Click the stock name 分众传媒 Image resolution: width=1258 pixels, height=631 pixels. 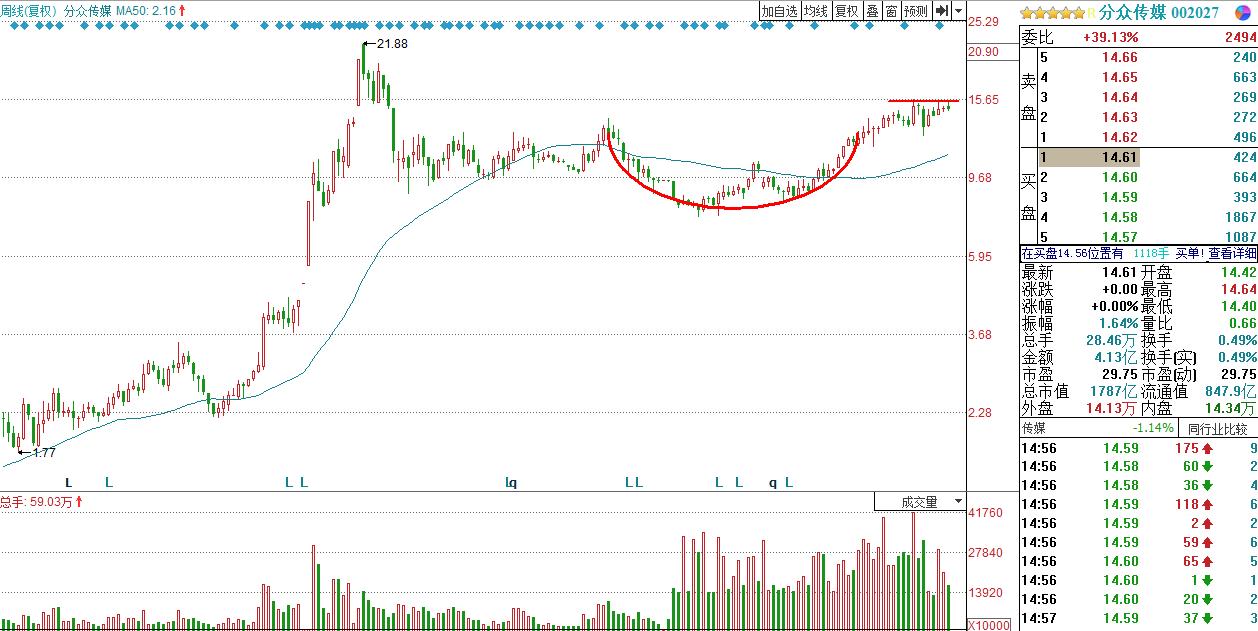pos(1132,12)
